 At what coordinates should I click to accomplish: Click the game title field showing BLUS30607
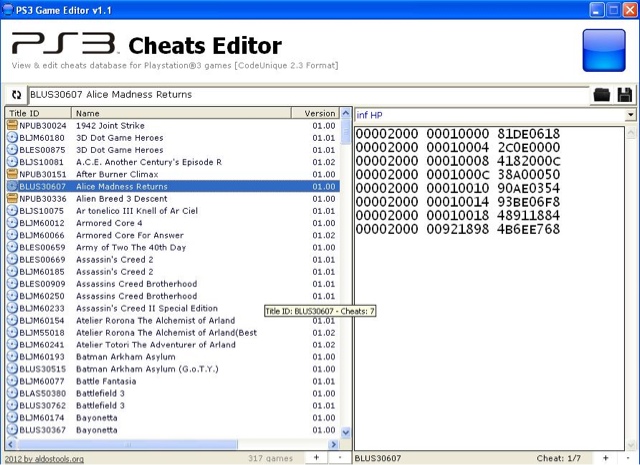point(309,95)
